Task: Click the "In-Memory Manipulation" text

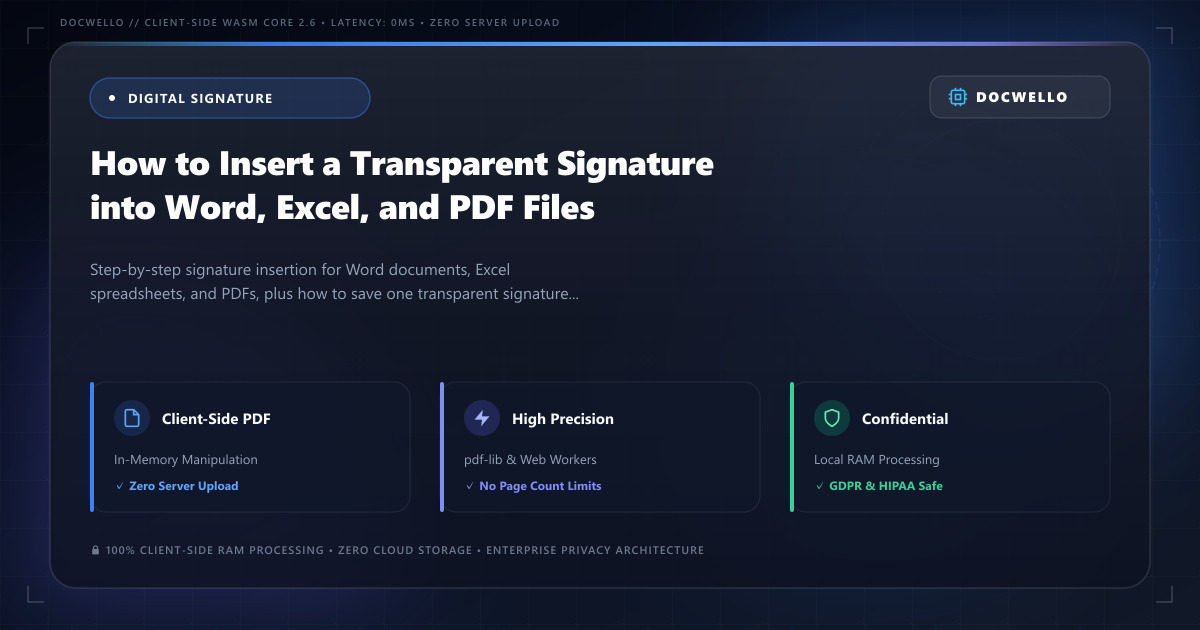Action: click(x=186, y=460)
